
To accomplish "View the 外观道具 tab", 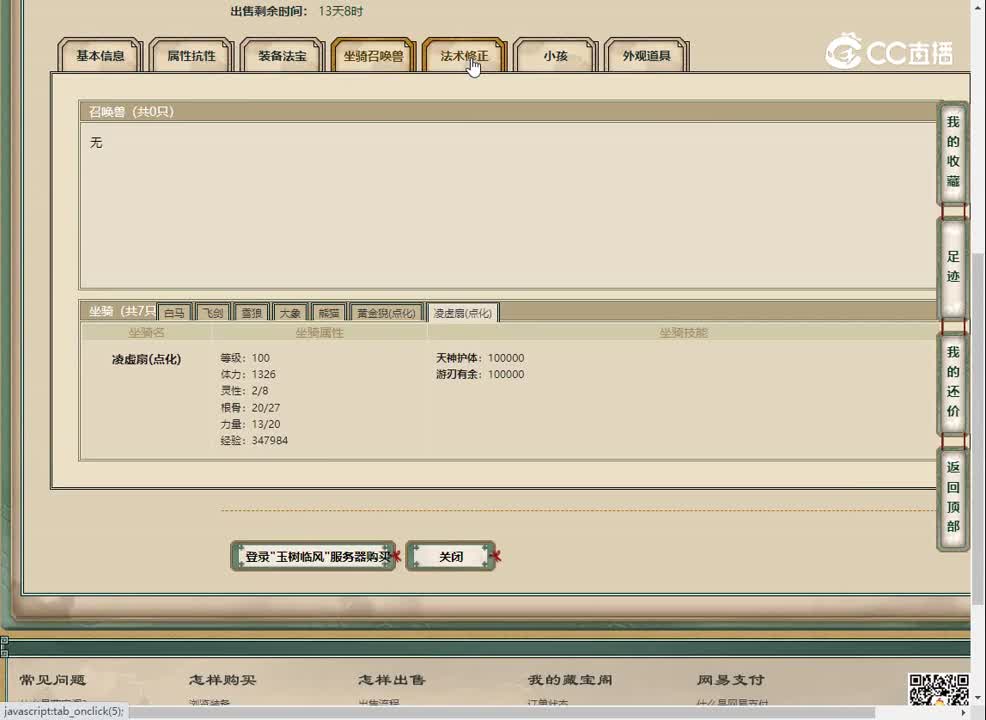I will coord(647,56).
